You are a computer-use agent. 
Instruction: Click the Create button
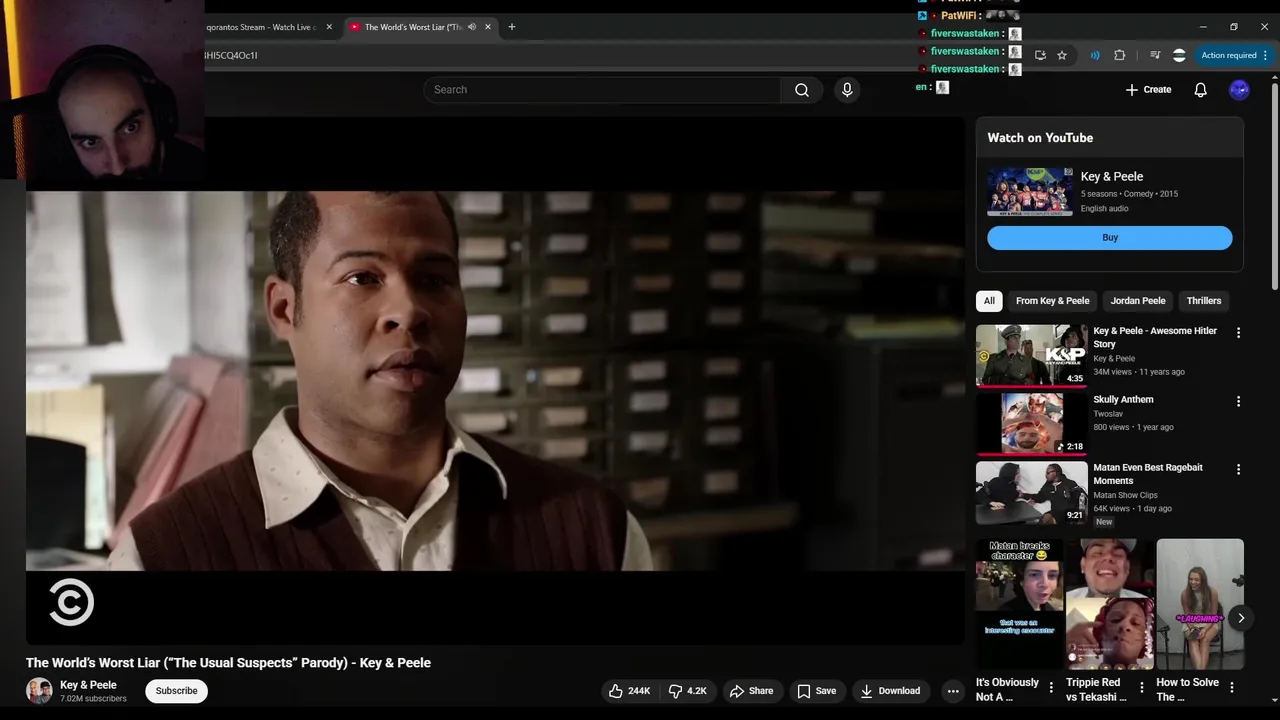[1148, 90]
